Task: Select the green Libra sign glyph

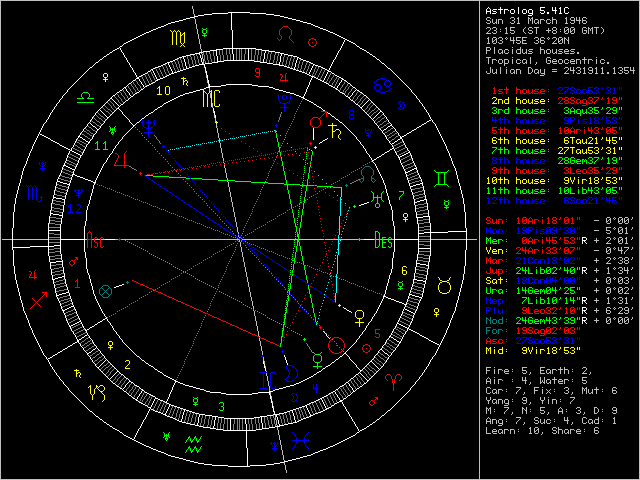Action: point(86,97)
